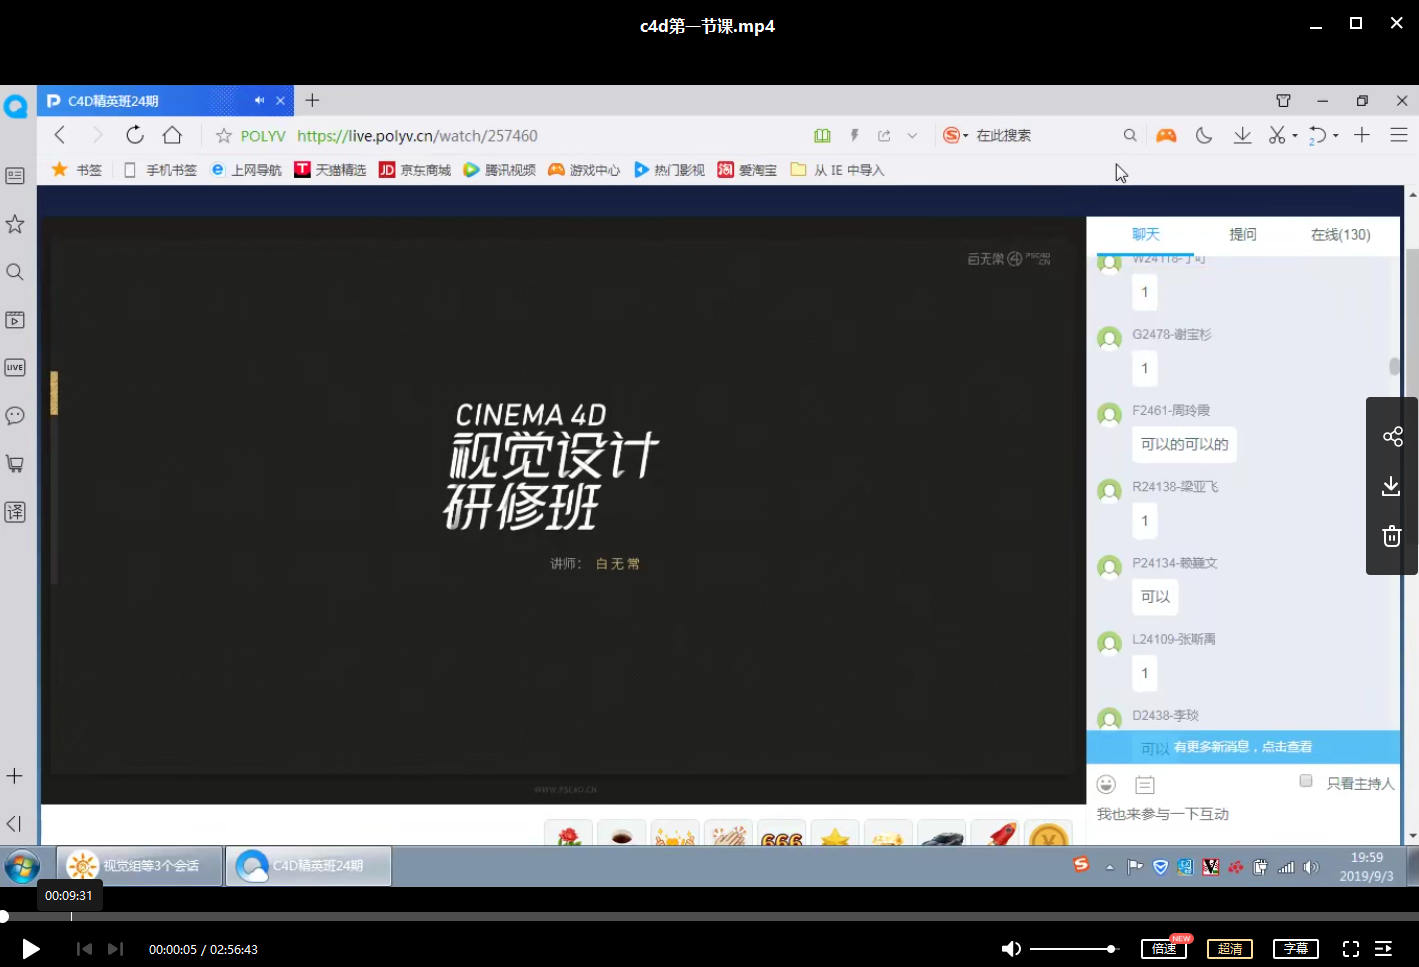Click the 有更多新消息，点击查看 notification bar

pyautogui.click(x=1243, y=747)
